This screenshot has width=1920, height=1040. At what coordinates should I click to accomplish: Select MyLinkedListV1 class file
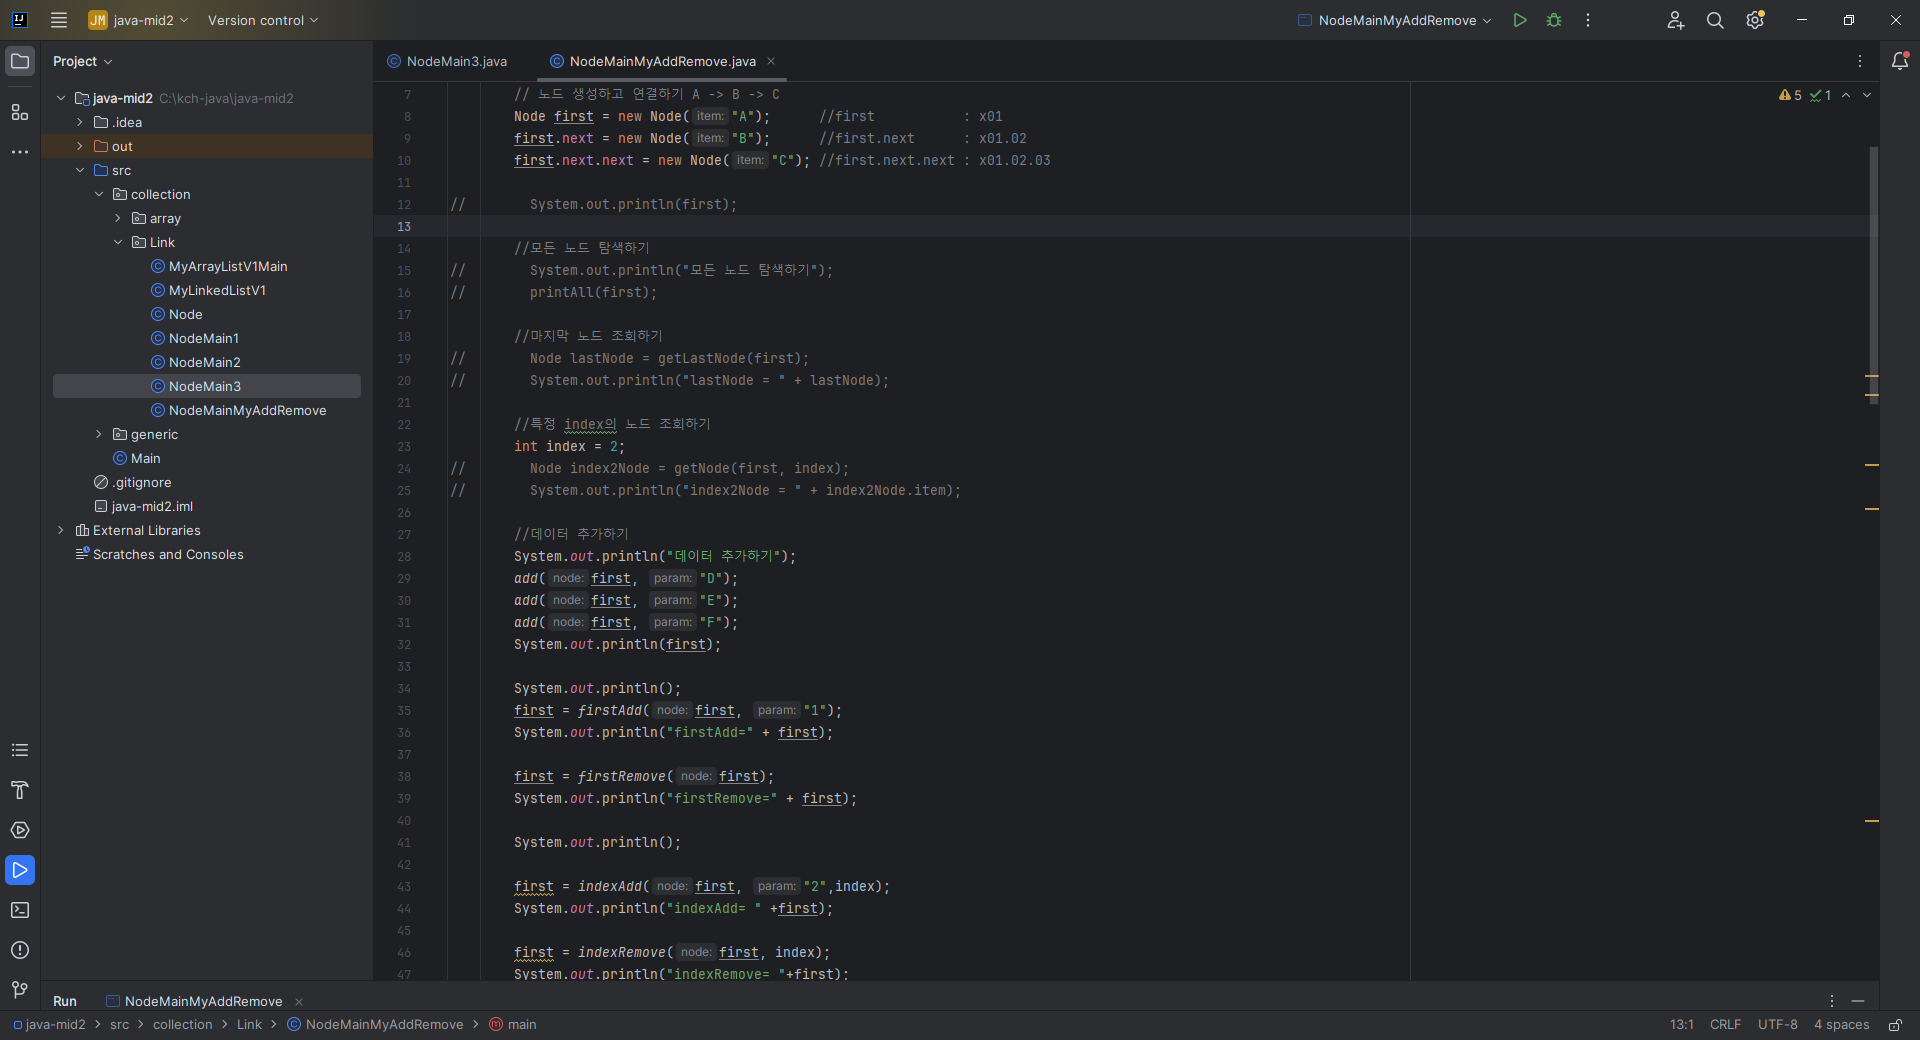pos(217,290)
